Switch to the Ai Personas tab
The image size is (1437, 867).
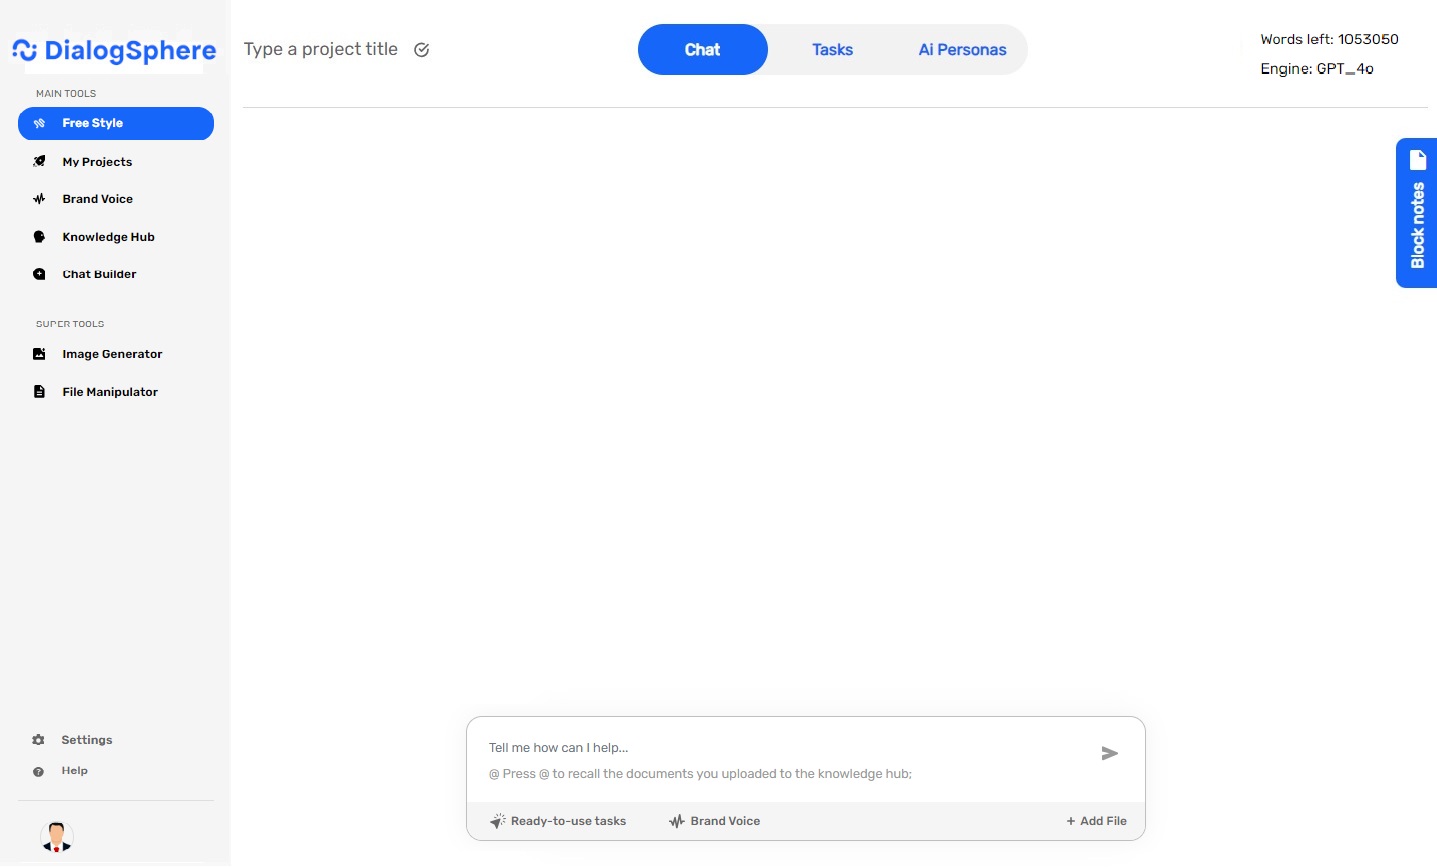(961, 49)
